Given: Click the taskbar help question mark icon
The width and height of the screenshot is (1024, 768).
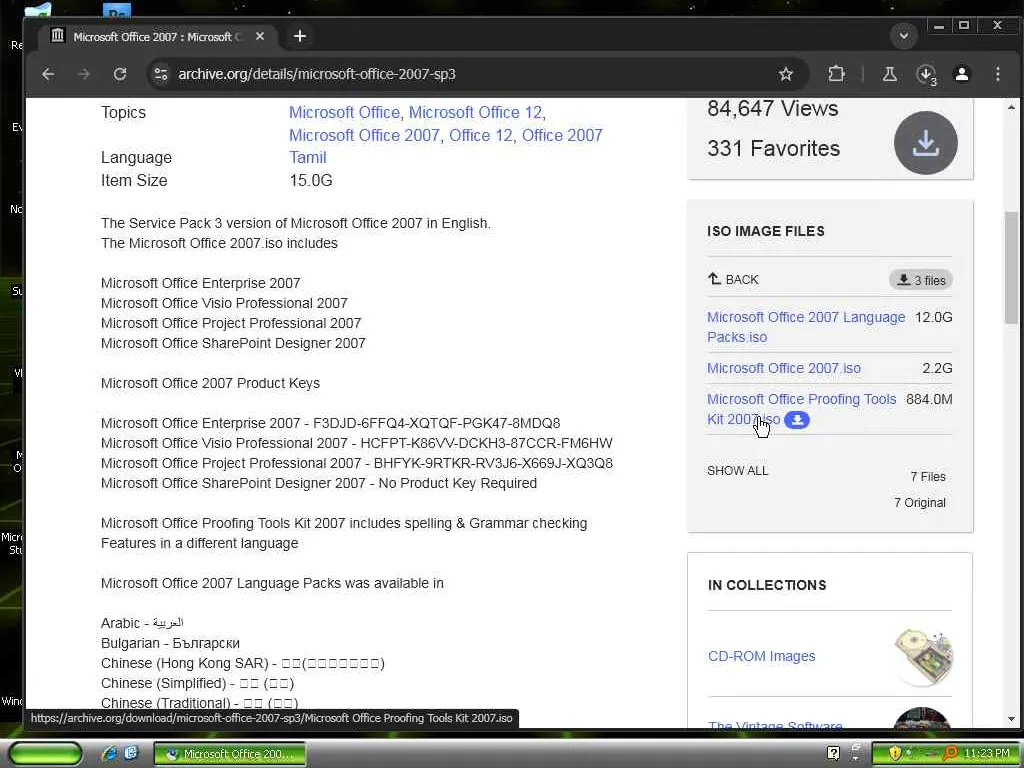Looking at the screenshot, I should [x=833, y=753].
